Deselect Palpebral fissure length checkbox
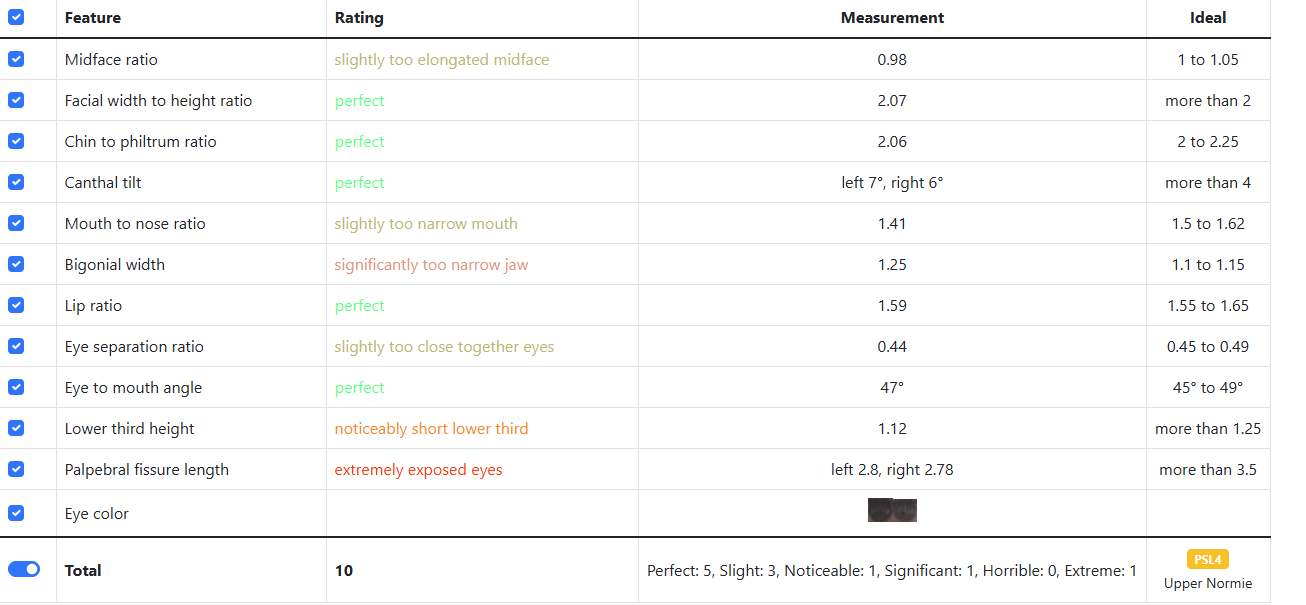 pyautogui.click(x=16, y=469)
